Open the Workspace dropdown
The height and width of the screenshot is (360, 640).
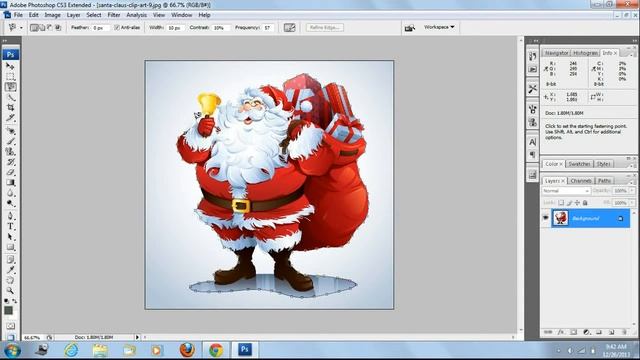(x=439, y=27)
